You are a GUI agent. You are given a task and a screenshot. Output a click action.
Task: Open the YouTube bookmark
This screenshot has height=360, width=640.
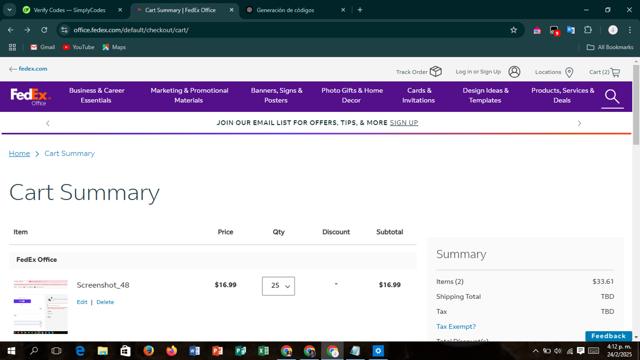(x=78, y=47)
